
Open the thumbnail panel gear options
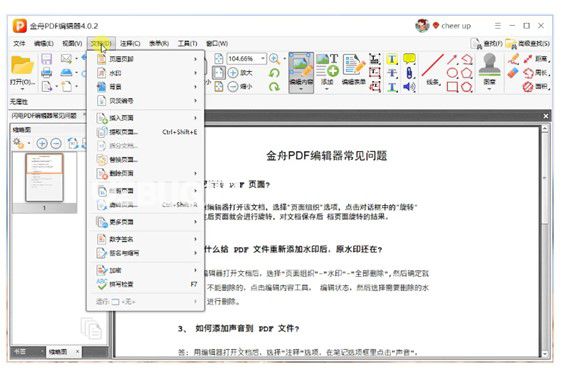point(18,144)
